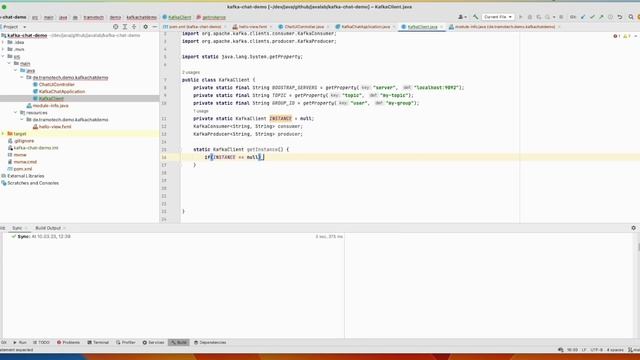Click the Git update project arrow icon
Viewport: 640px width, 360px height.
click(583, 17)
